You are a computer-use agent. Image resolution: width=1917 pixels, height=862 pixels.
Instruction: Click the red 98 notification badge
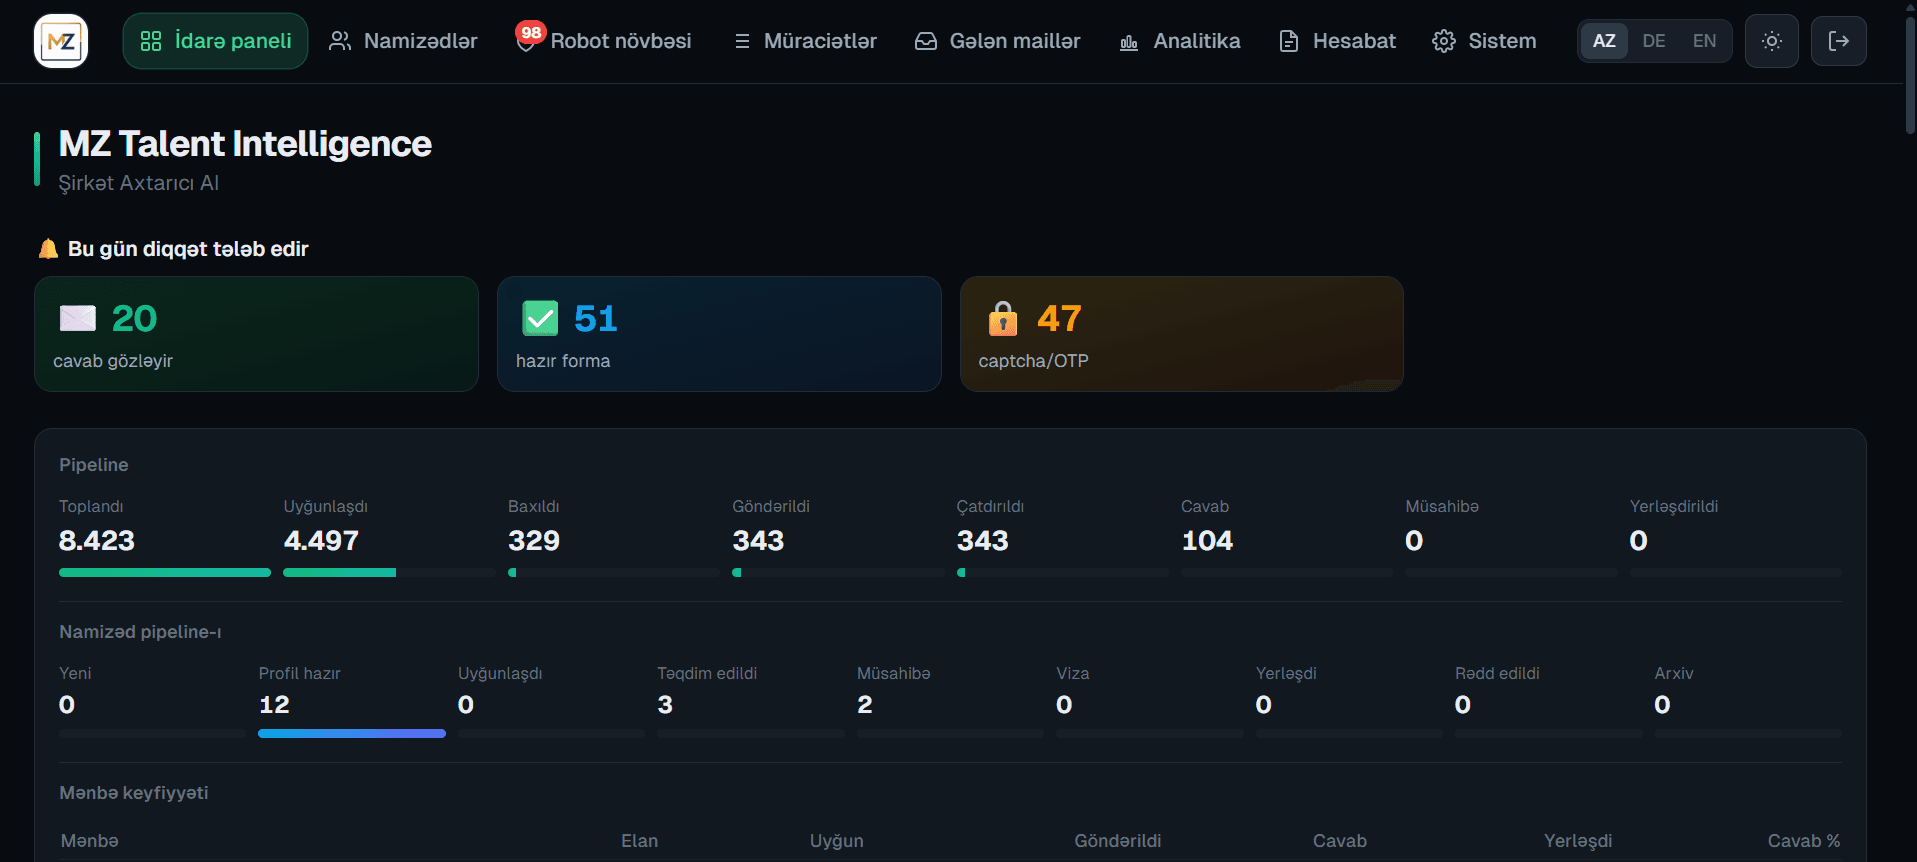531,32
